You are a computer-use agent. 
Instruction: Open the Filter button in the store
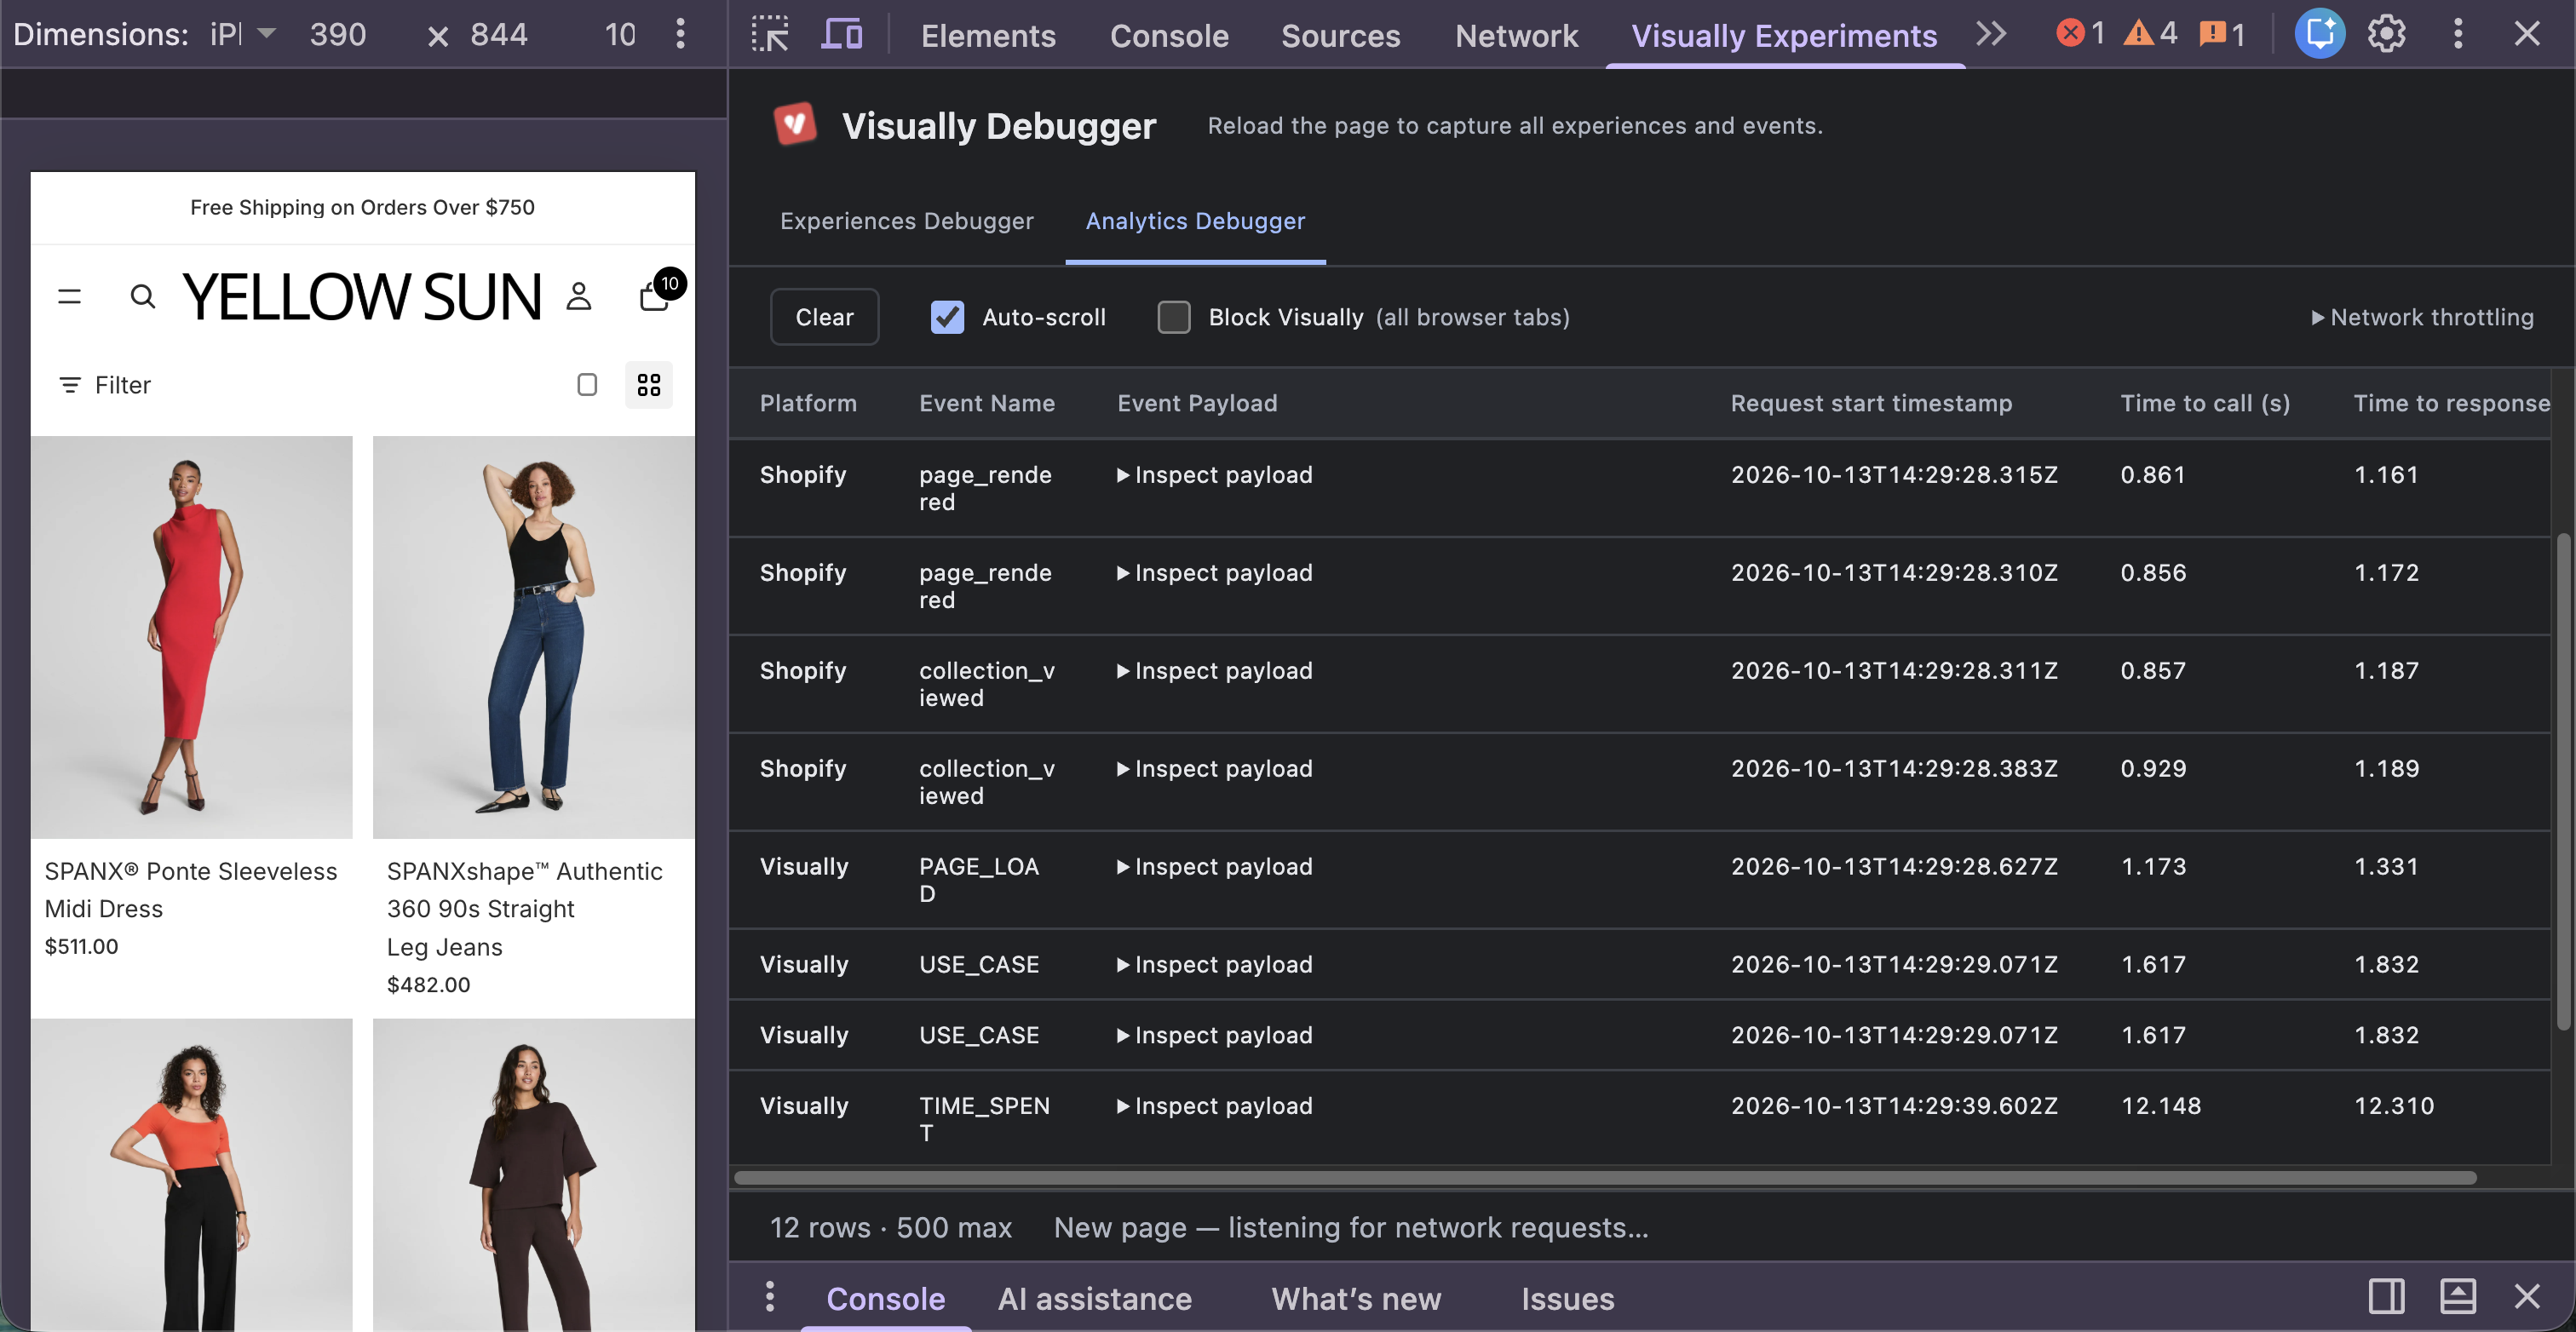[105, 385]
